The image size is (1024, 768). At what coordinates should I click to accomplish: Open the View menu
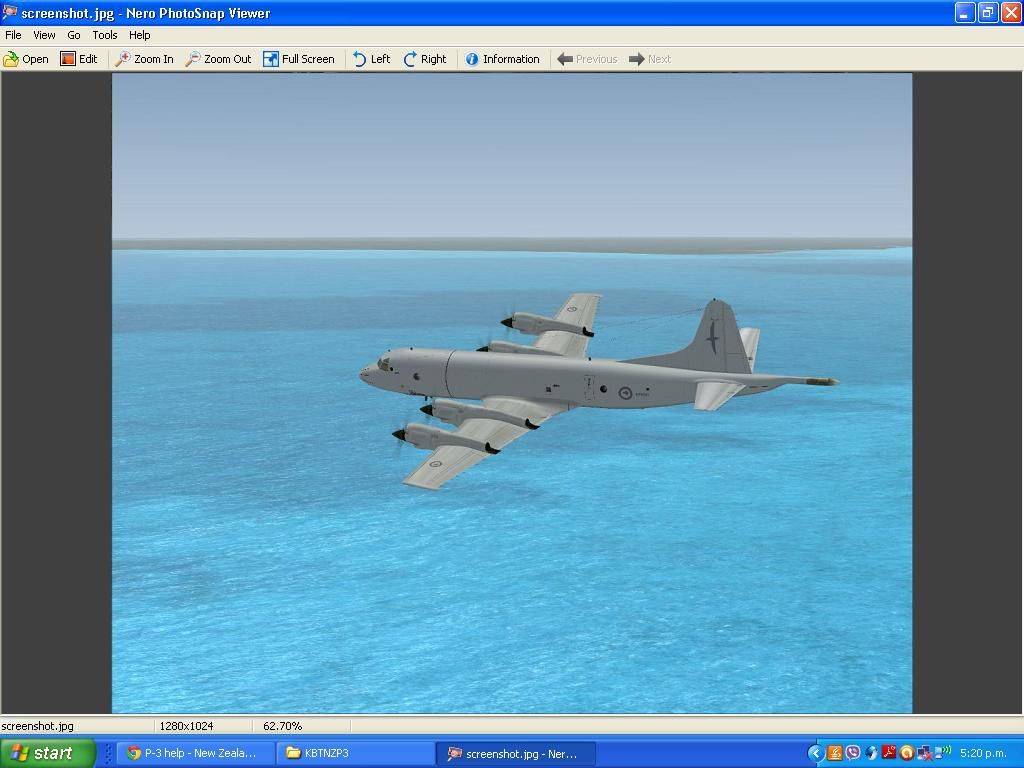point(44,35)
